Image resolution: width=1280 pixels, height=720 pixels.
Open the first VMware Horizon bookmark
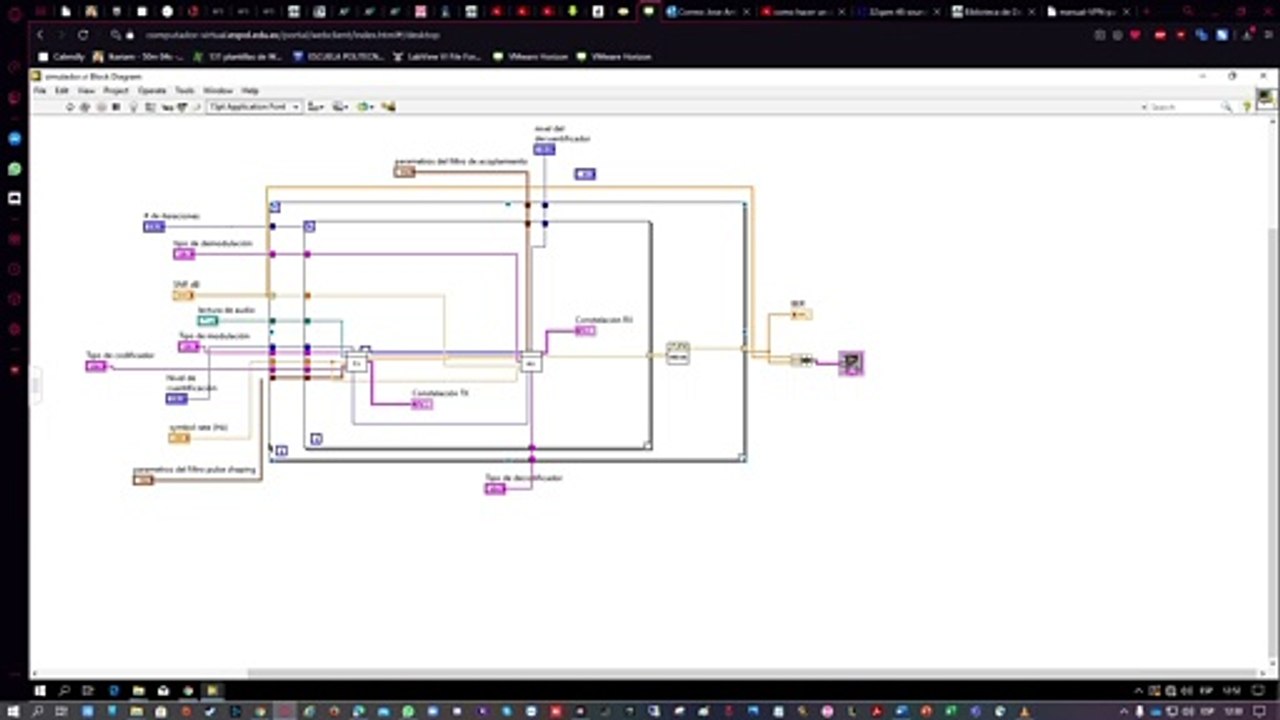click(x=531, y=57)
